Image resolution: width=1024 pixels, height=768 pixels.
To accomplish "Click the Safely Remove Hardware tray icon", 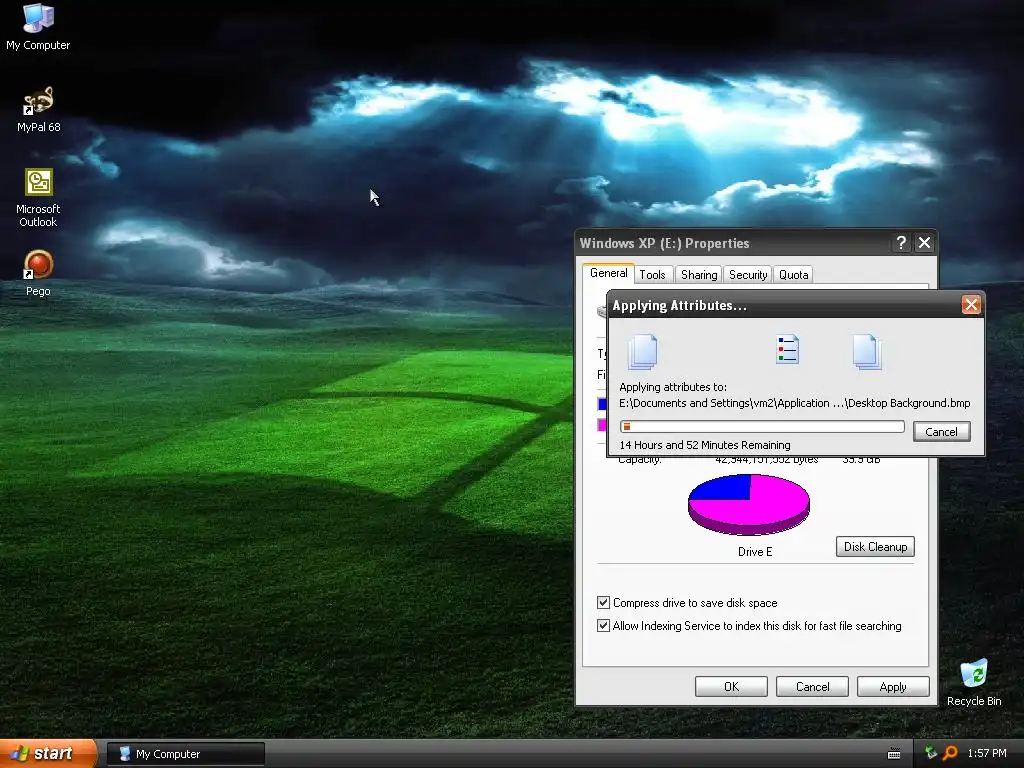I will (931, 753).
